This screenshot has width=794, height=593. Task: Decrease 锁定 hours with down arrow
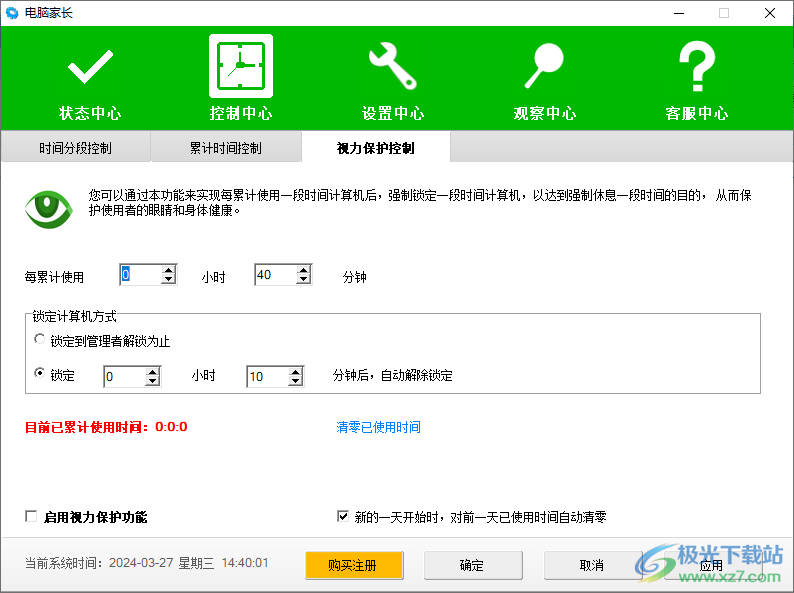(x=152, y=381)
